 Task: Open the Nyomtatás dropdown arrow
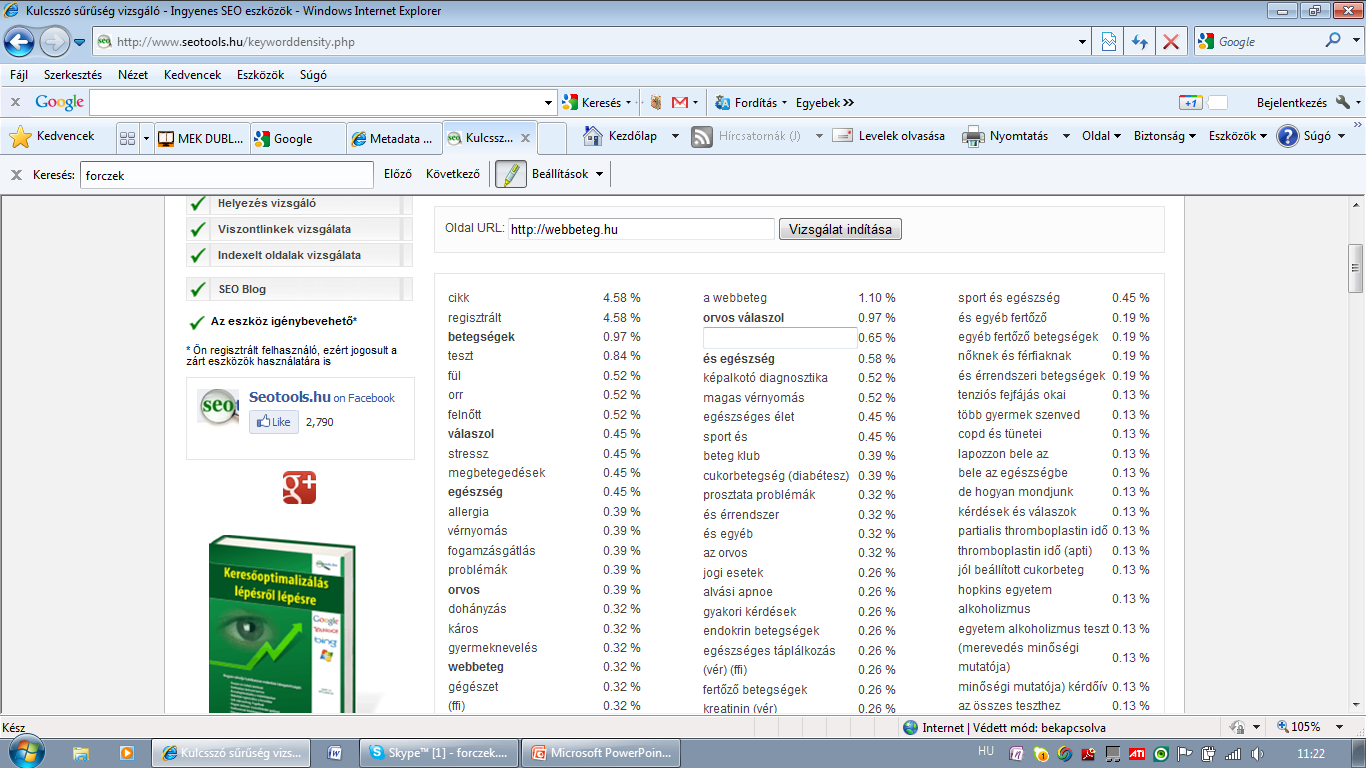[x=1066, y=136]
